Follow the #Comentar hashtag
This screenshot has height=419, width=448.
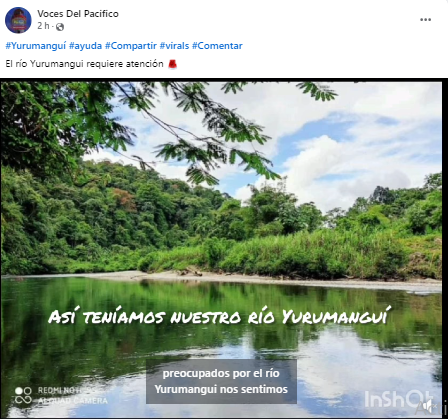[217, 46]
